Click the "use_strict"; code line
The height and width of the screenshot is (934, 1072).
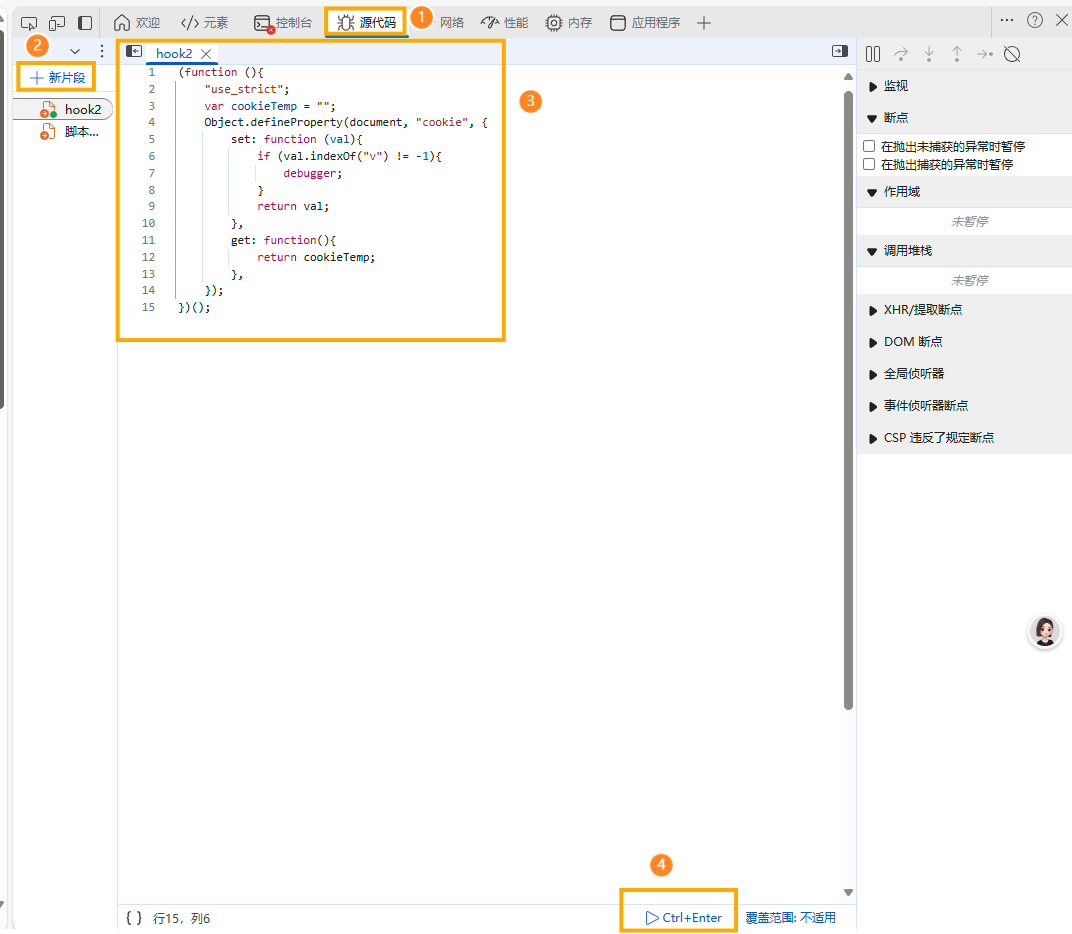tap(247, 89)
